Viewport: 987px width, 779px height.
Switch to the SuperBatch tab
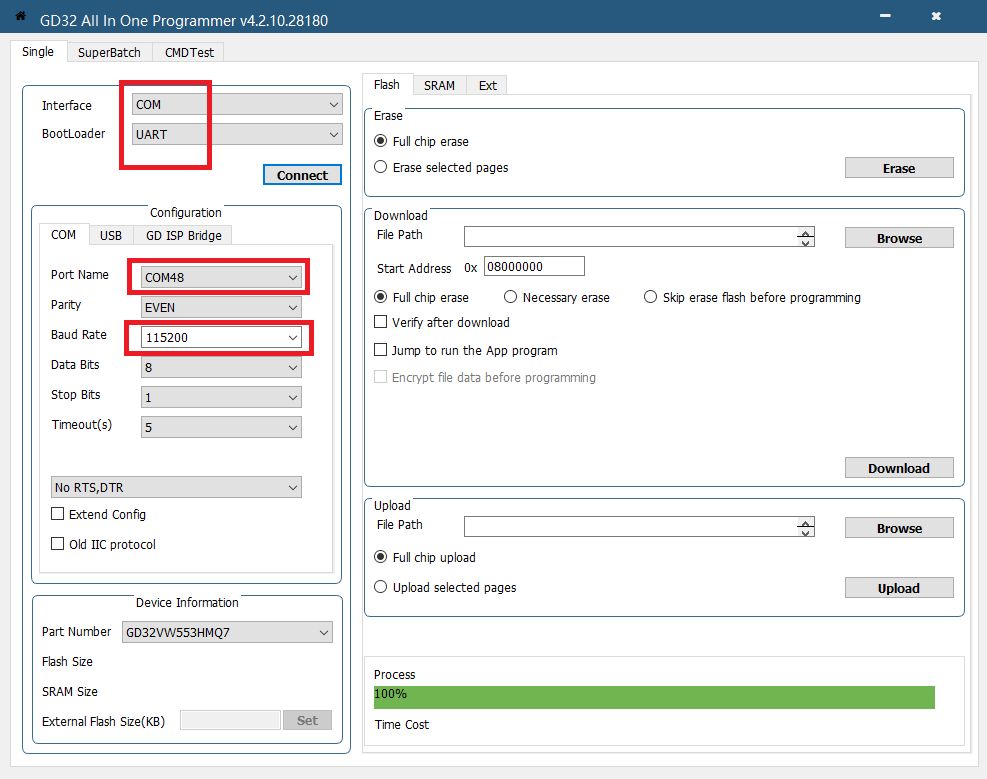click(110, 52)
